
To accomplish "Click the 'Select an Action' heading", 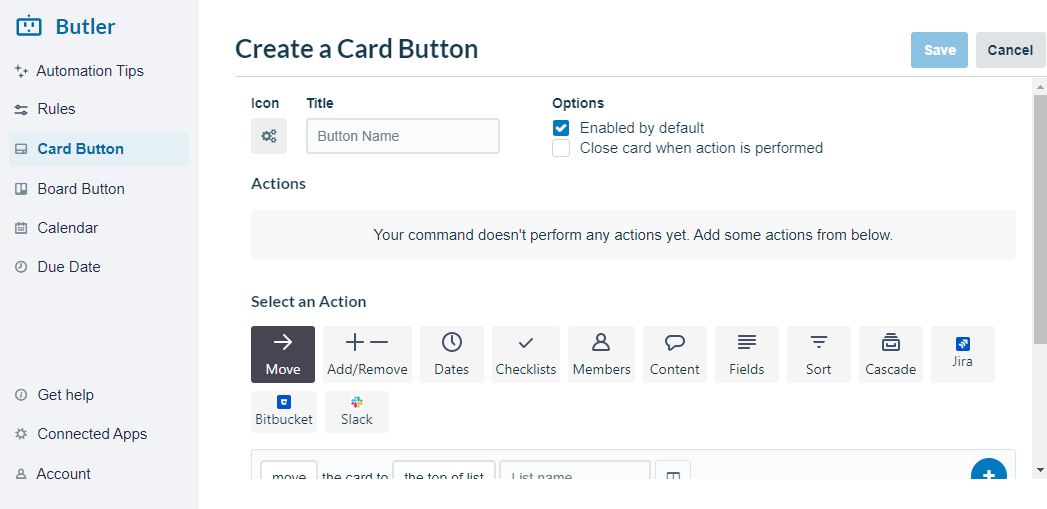I will (308, 302).
